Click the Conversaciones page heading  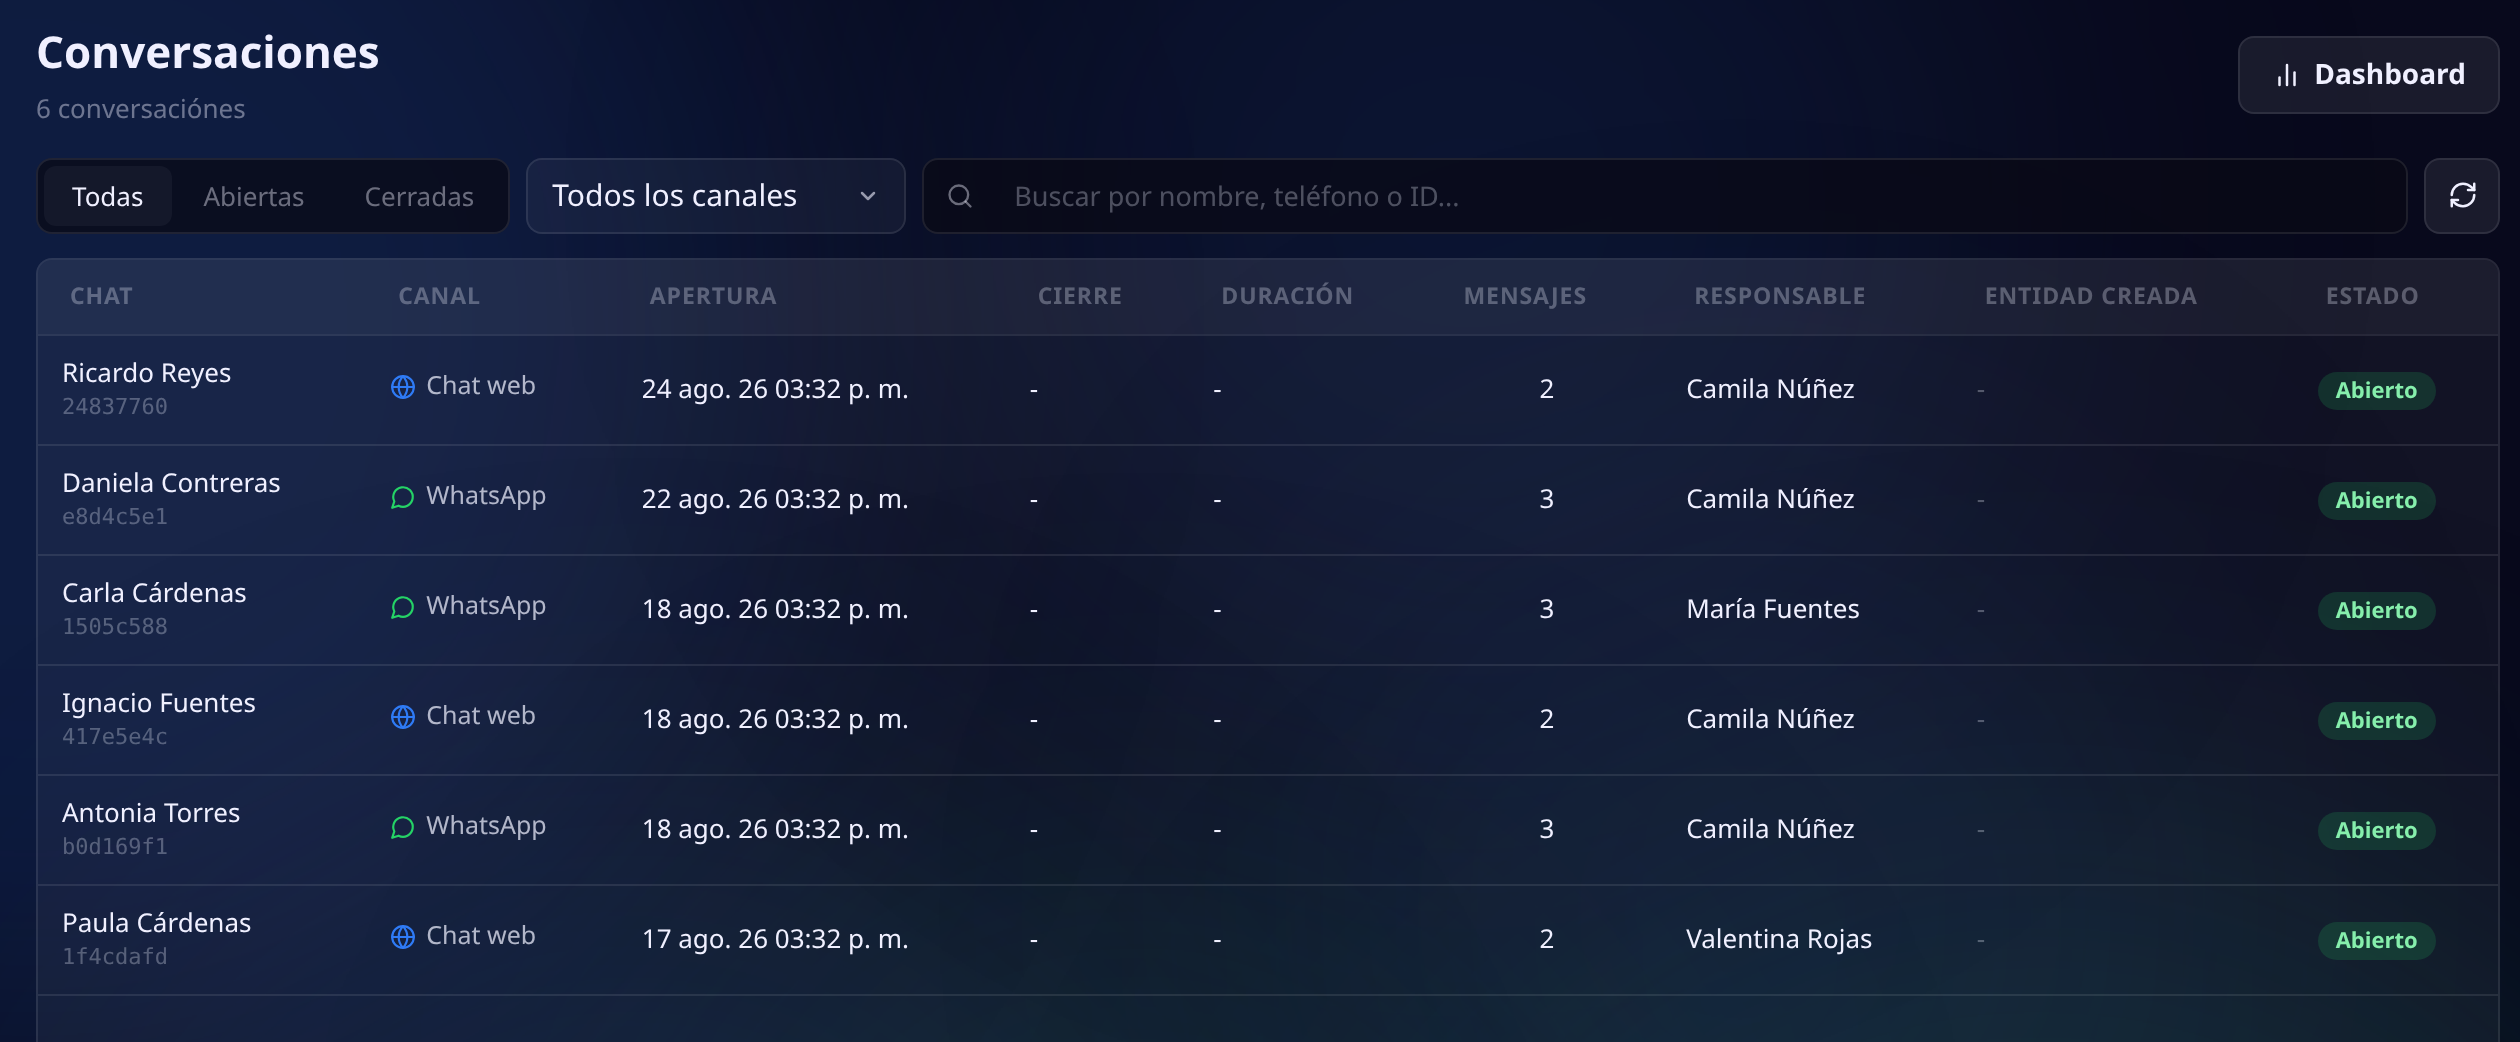208,53
